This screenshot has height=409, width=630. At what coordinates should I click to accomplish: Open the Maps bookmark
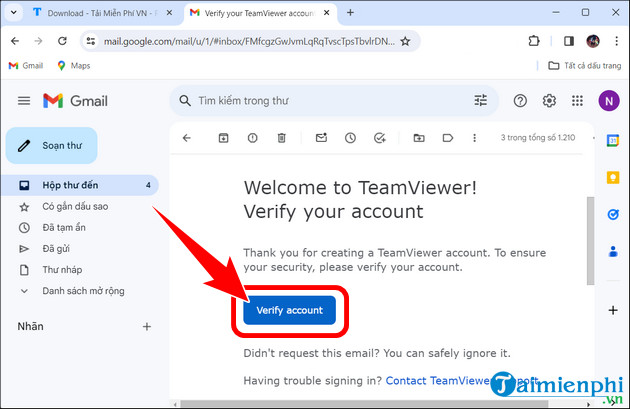pyautogui.click(x=74, y=65)
